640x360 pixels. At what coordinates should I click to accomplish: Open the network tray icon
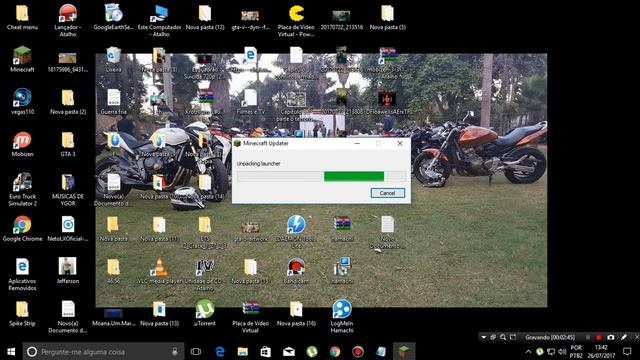(x=551, y=351)
